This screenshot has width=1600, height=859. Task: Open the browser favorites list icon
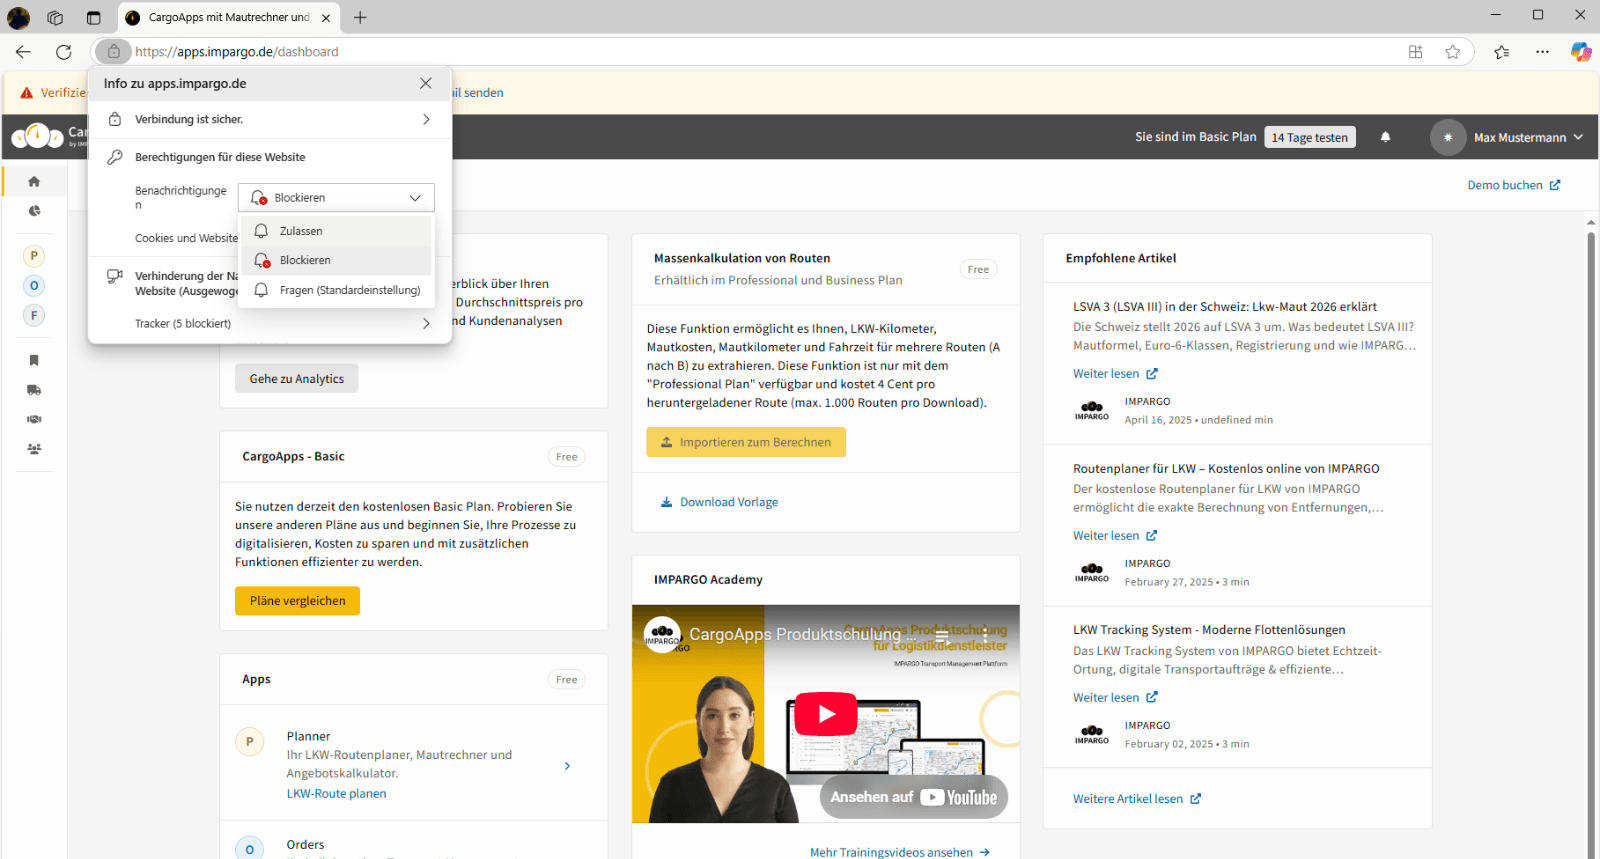click(1501, 51)
